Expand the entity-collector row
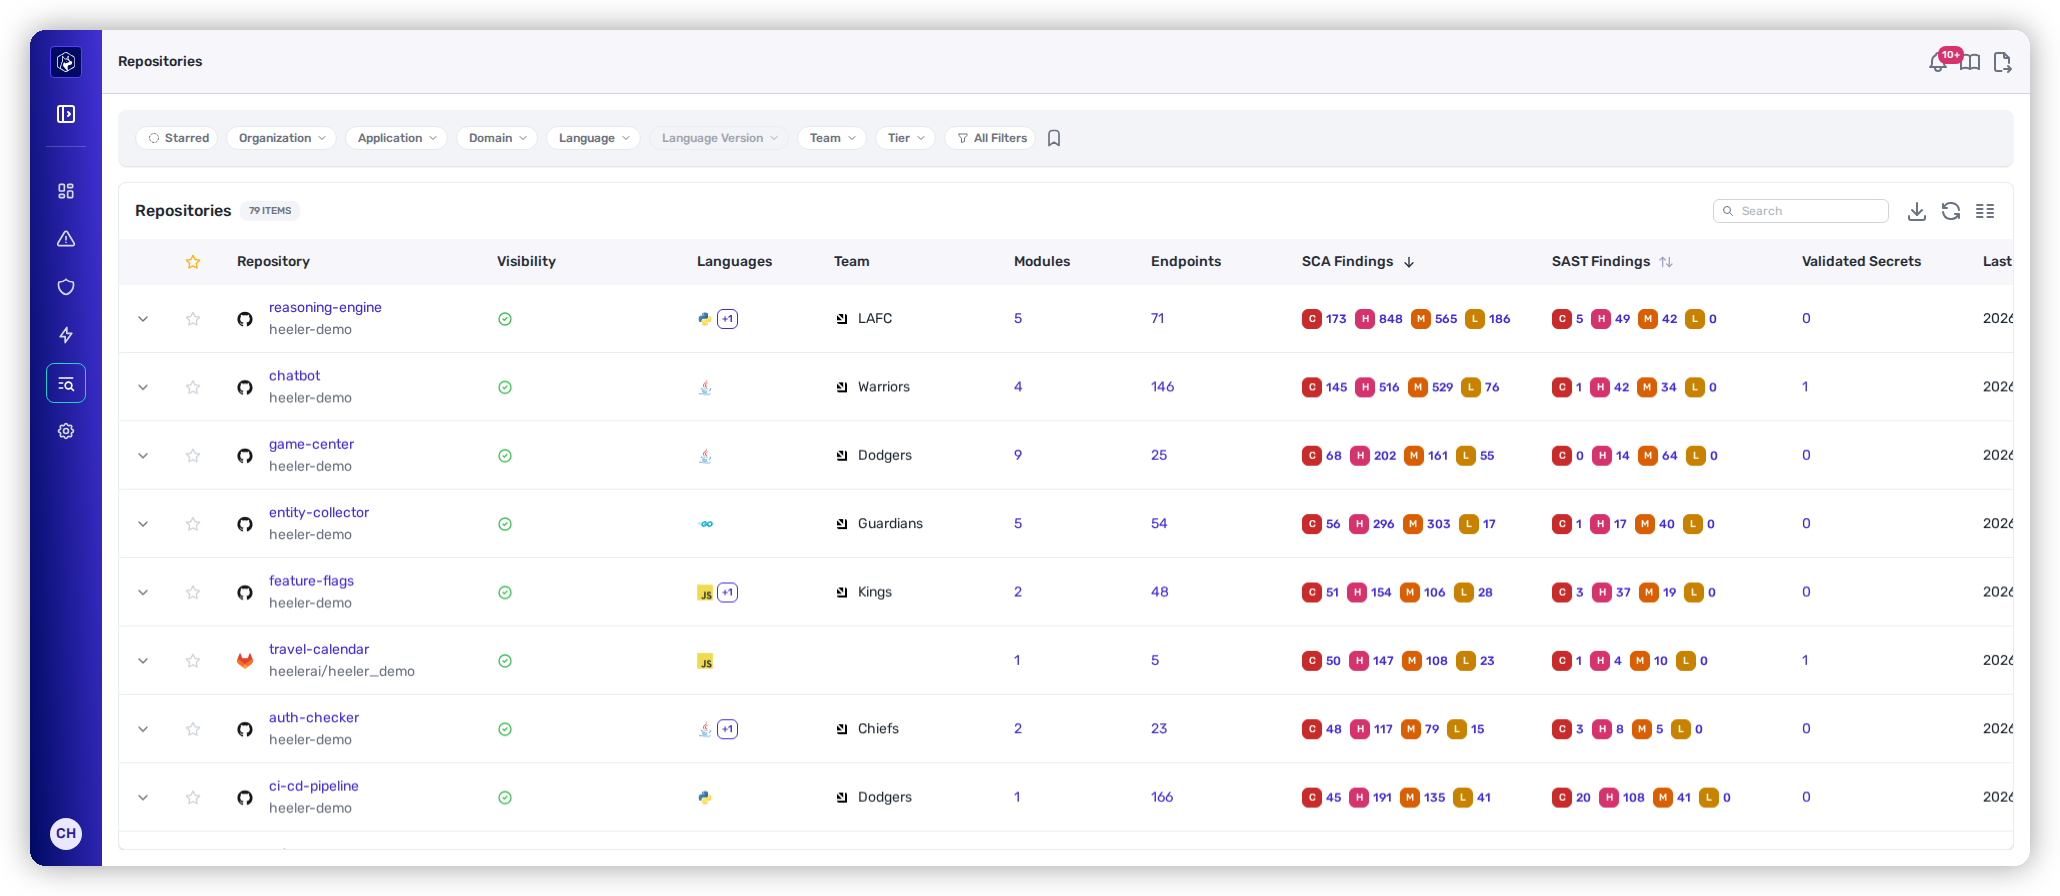Viewport: 2060px width, 896px height. (x=143, y=524)
